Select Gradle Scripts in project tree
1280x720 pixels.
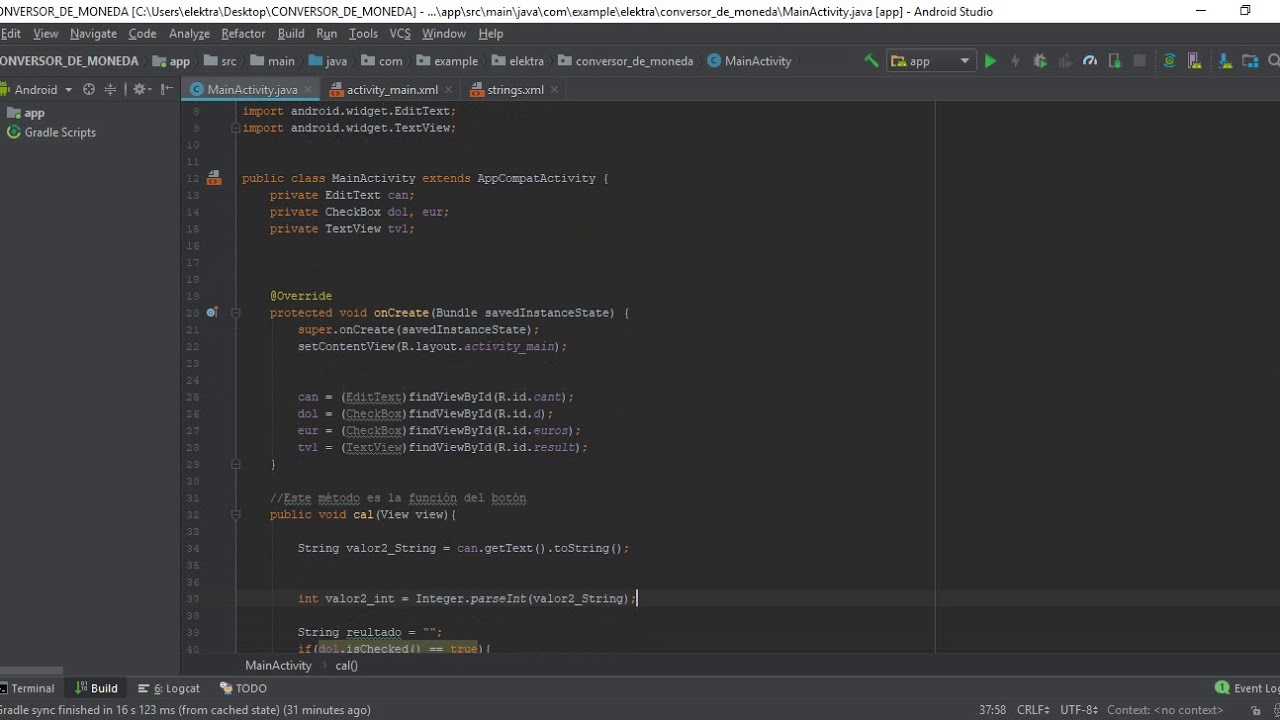click(52, 132)
